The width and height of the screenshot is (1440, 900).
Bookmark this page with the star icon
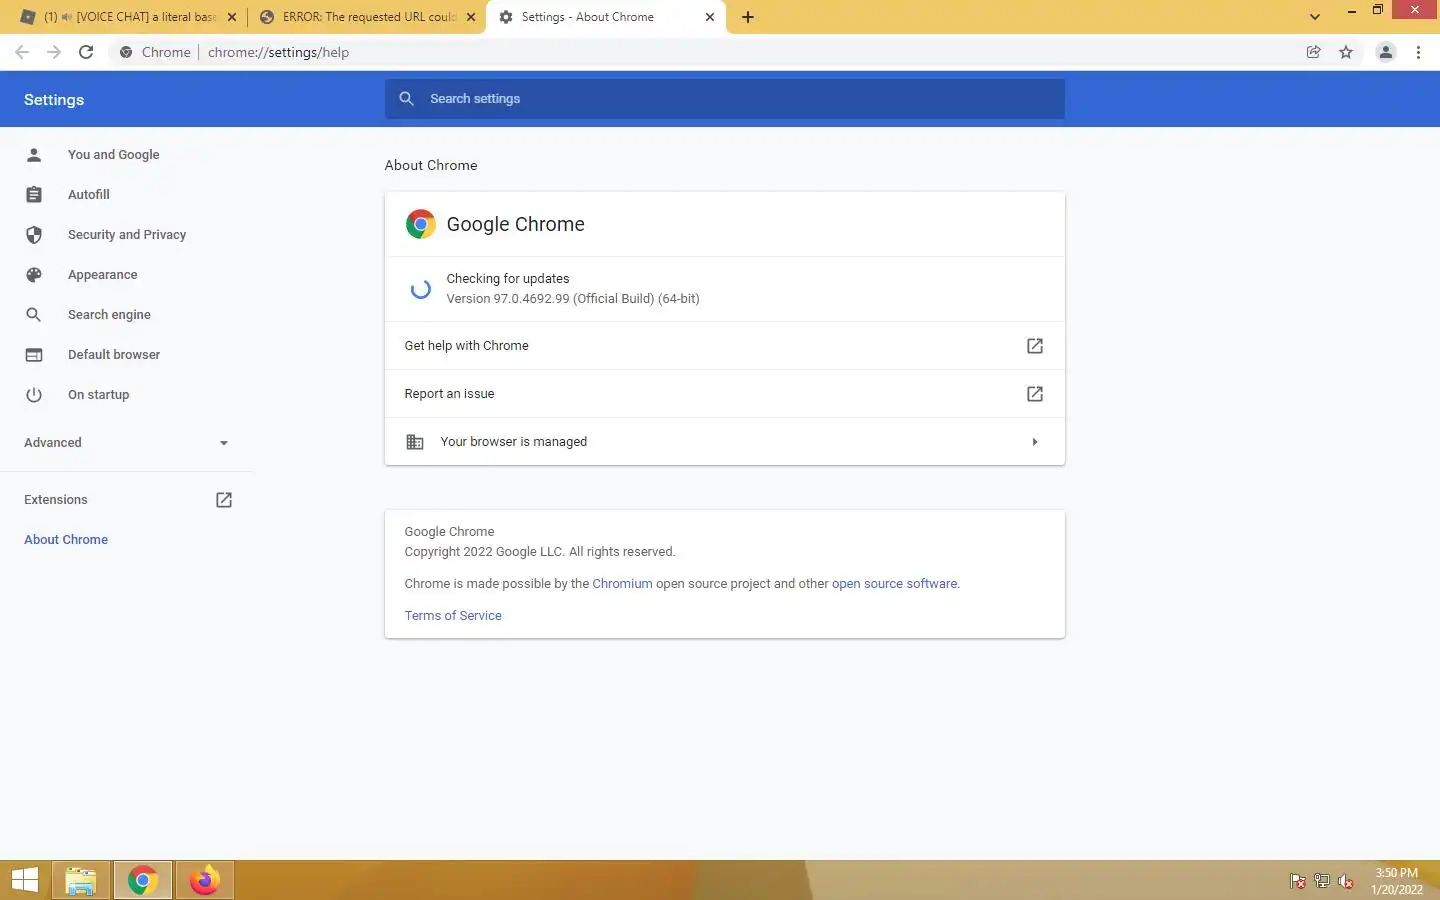[1346, 52]
